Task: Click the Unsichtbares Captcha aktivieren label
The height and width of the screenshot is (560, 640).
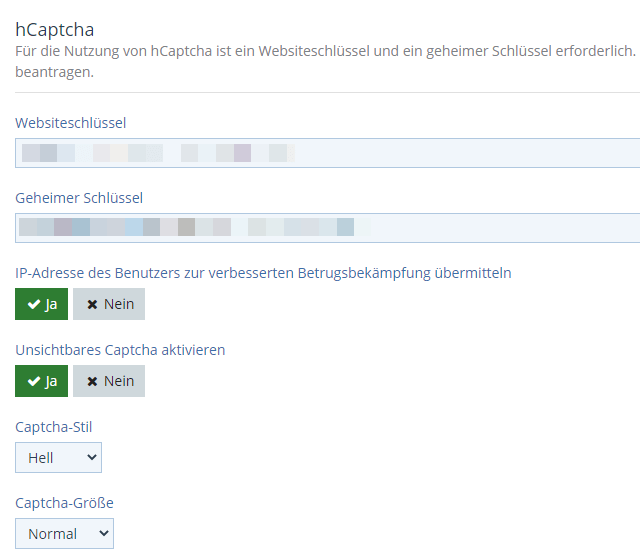Action: point(120,350)
